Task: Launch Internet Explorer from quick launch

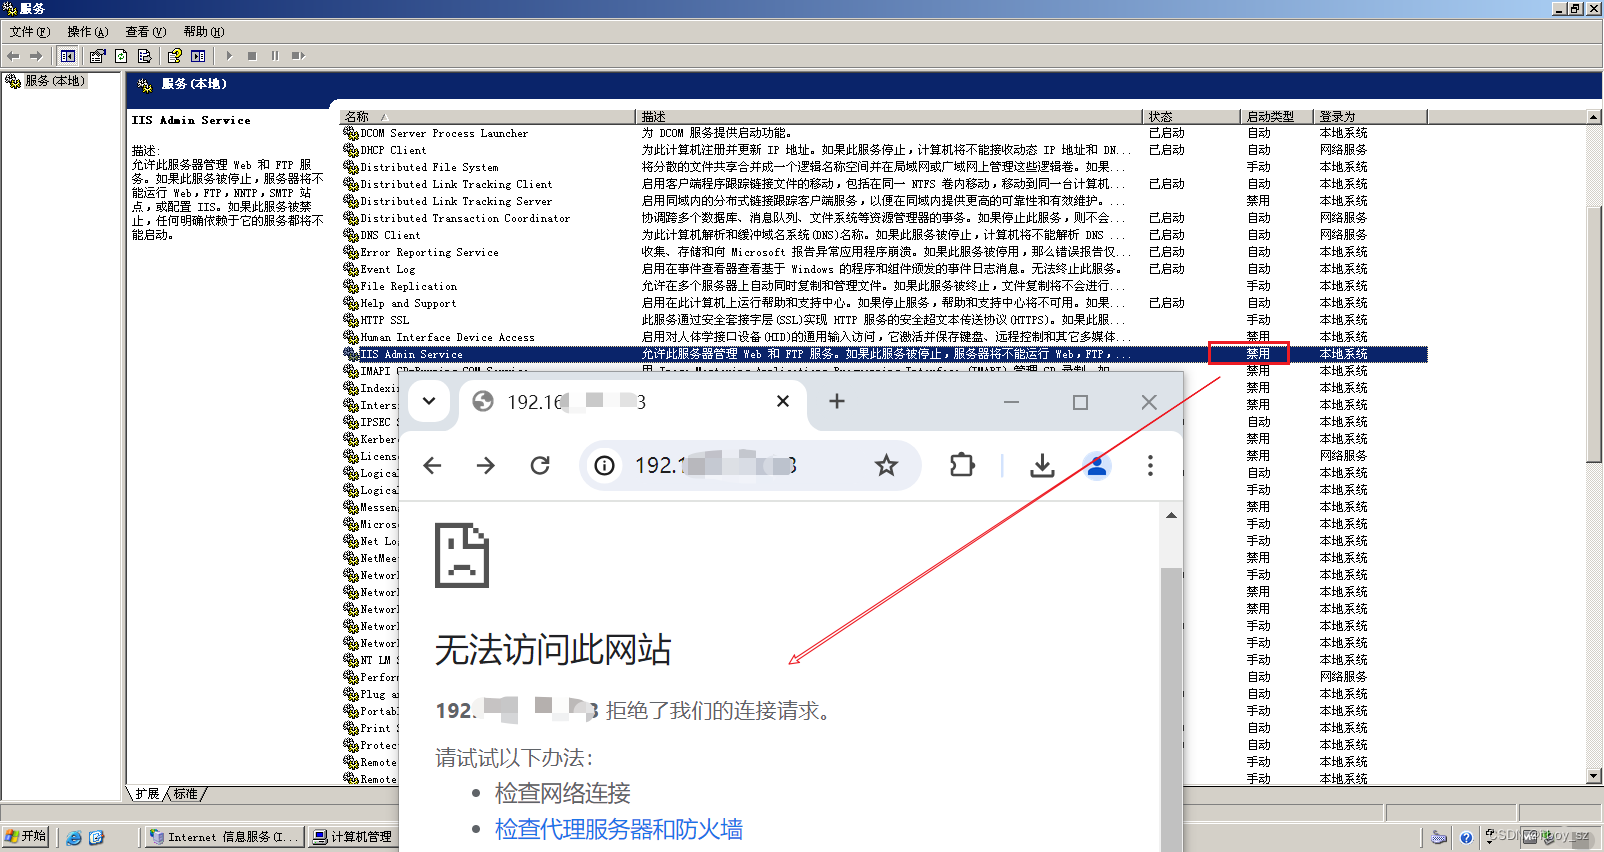Action: 74,837
